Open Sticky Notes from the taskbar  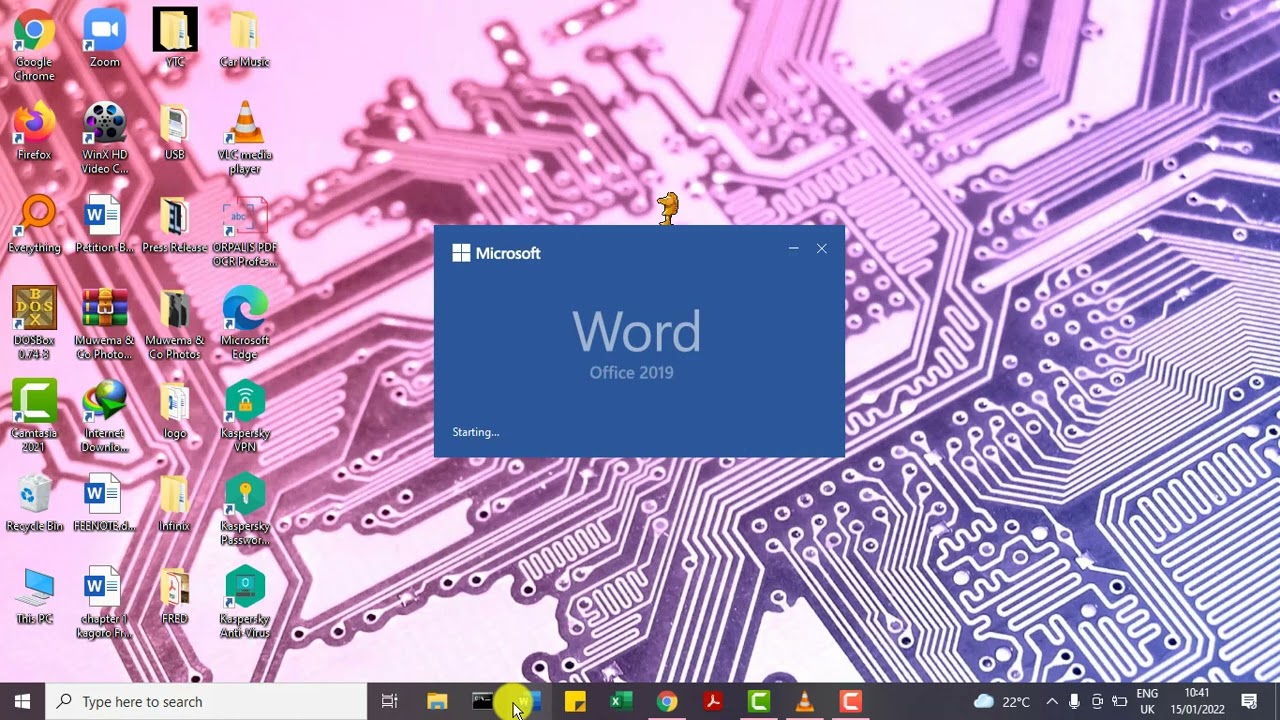click(575, 701)
